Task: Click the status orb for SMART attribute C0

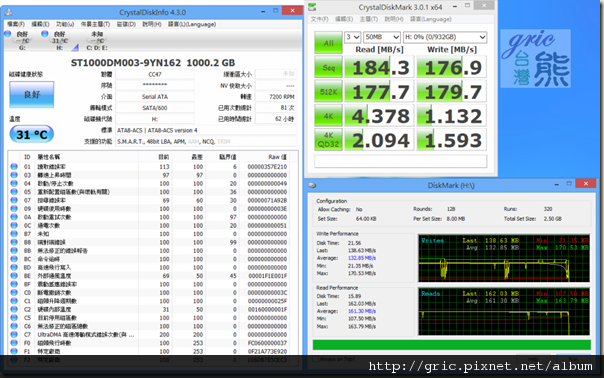Action: (14, 292)
